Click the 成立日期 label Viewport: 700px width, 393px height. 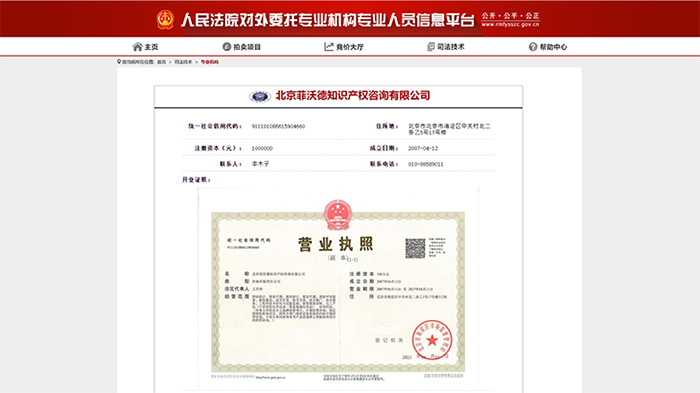(384, 148)
